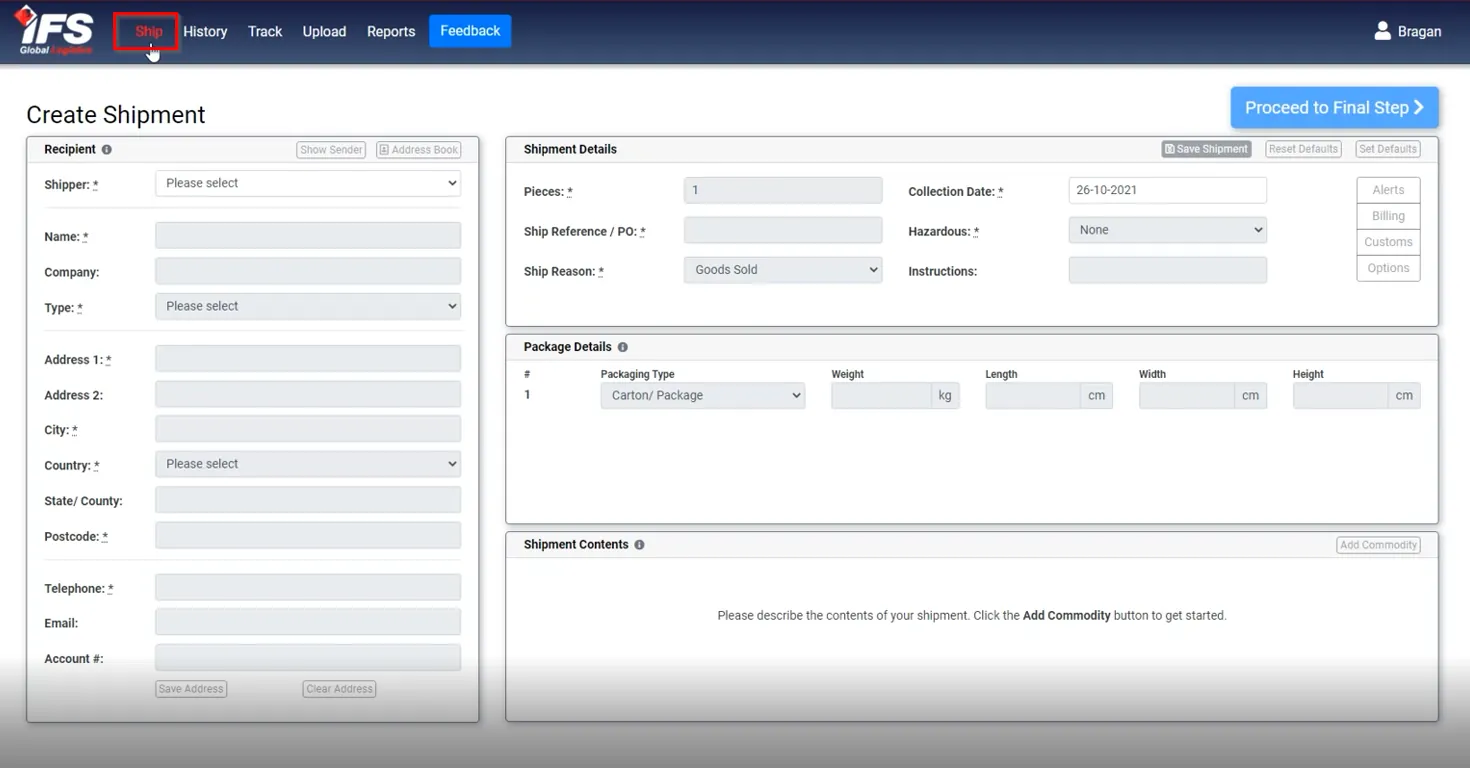Viewport: 1470px width, 768px height.
Task: Click the Collection Date field
Action: [1168, 190]
